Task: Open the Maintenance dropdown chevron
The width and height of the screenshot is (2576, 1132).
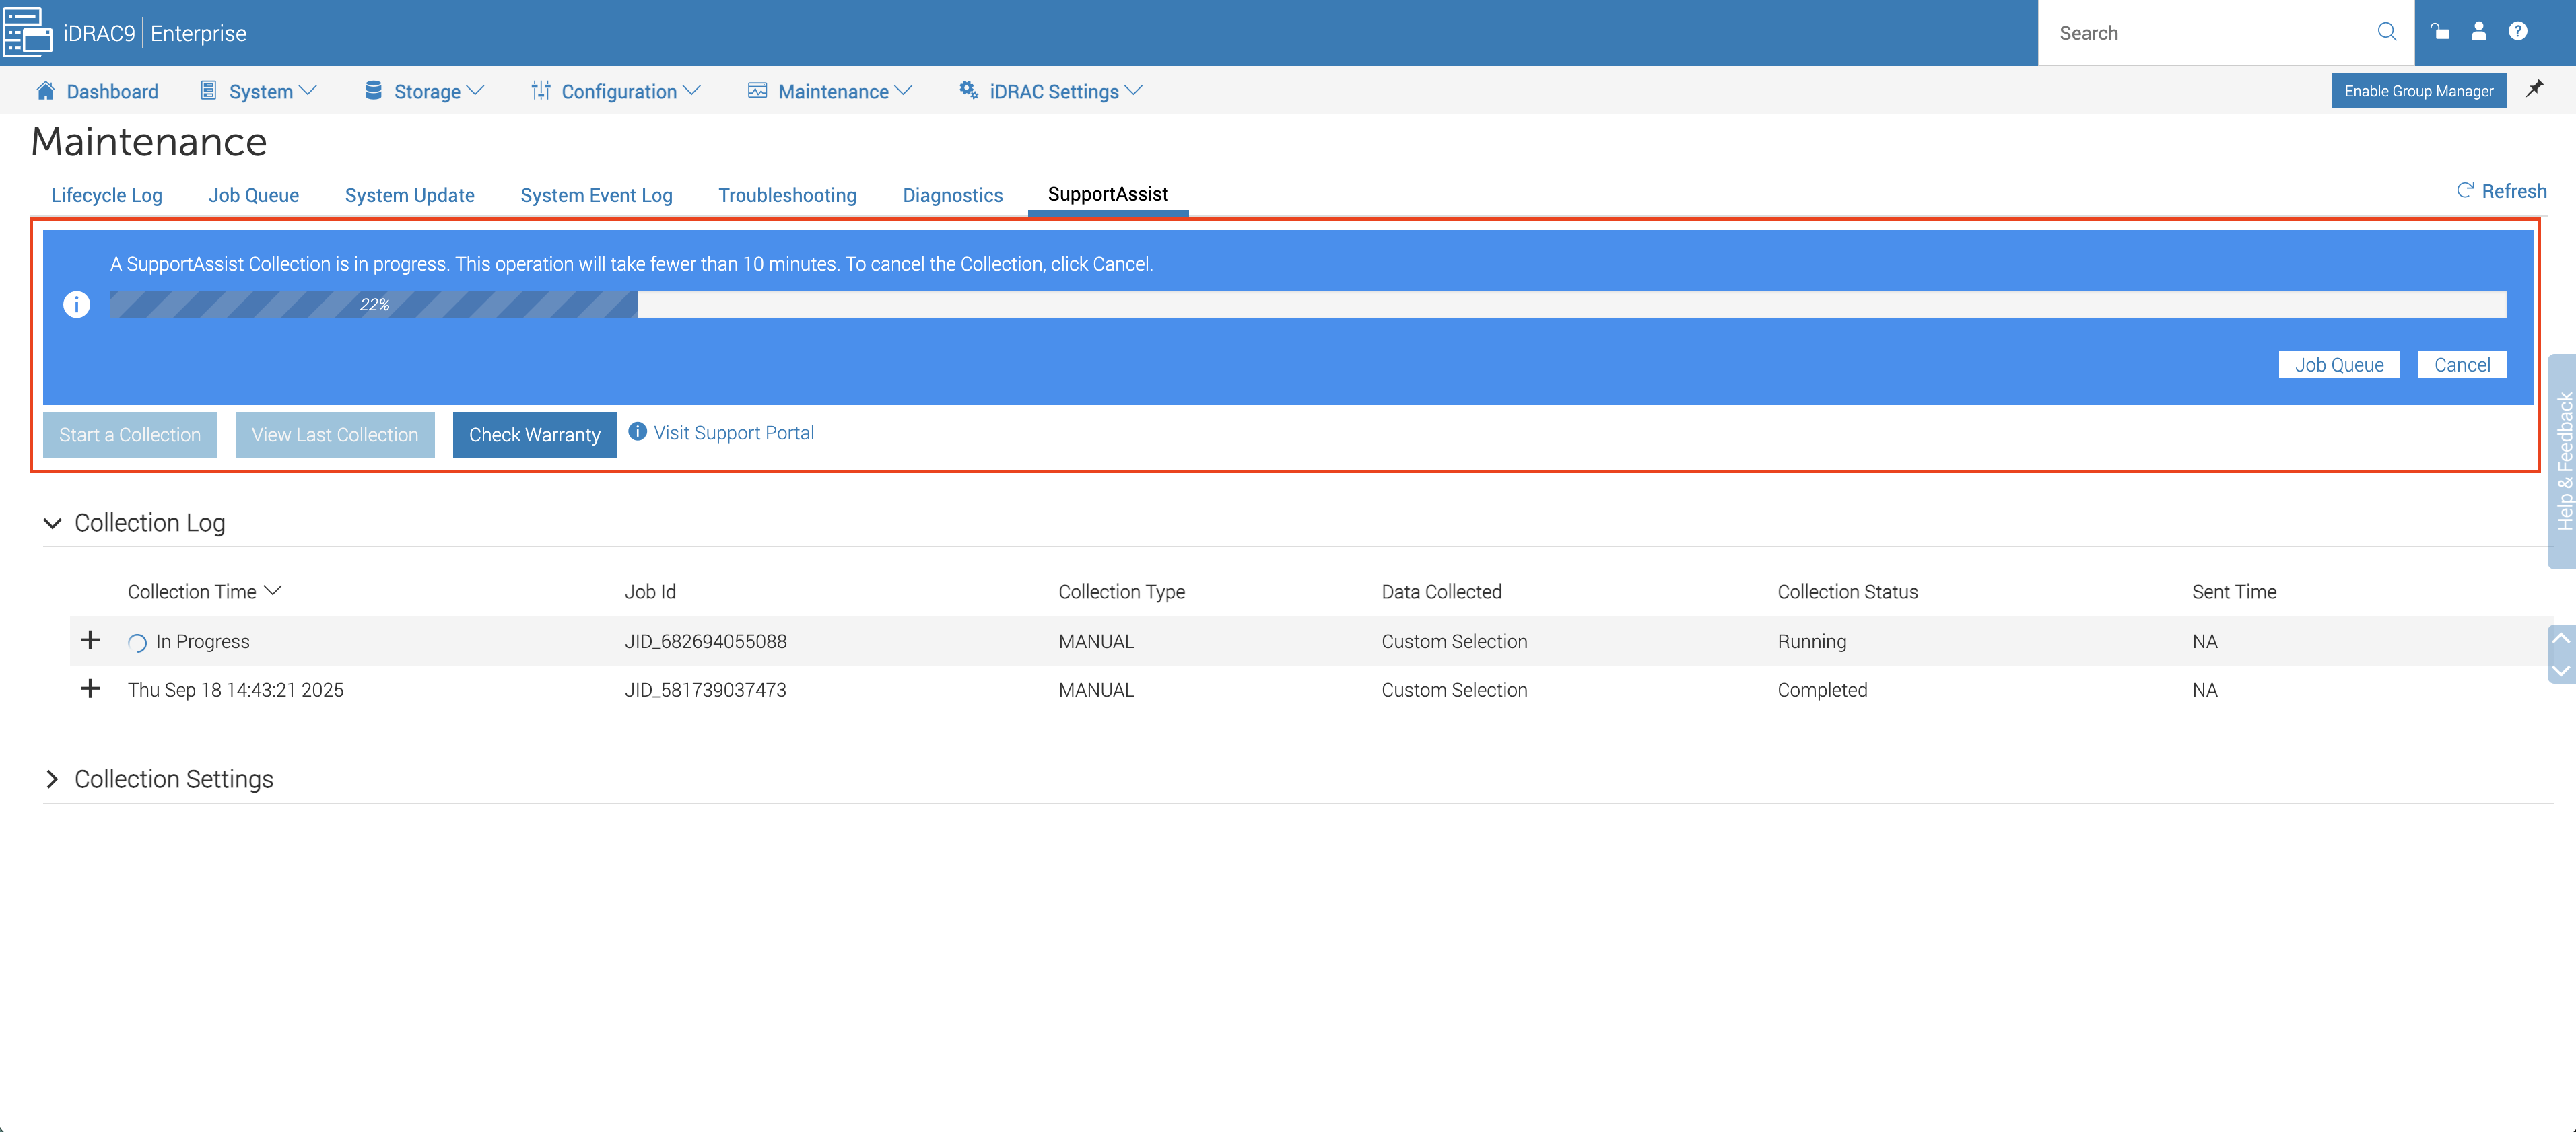Action: click(904, 90)
